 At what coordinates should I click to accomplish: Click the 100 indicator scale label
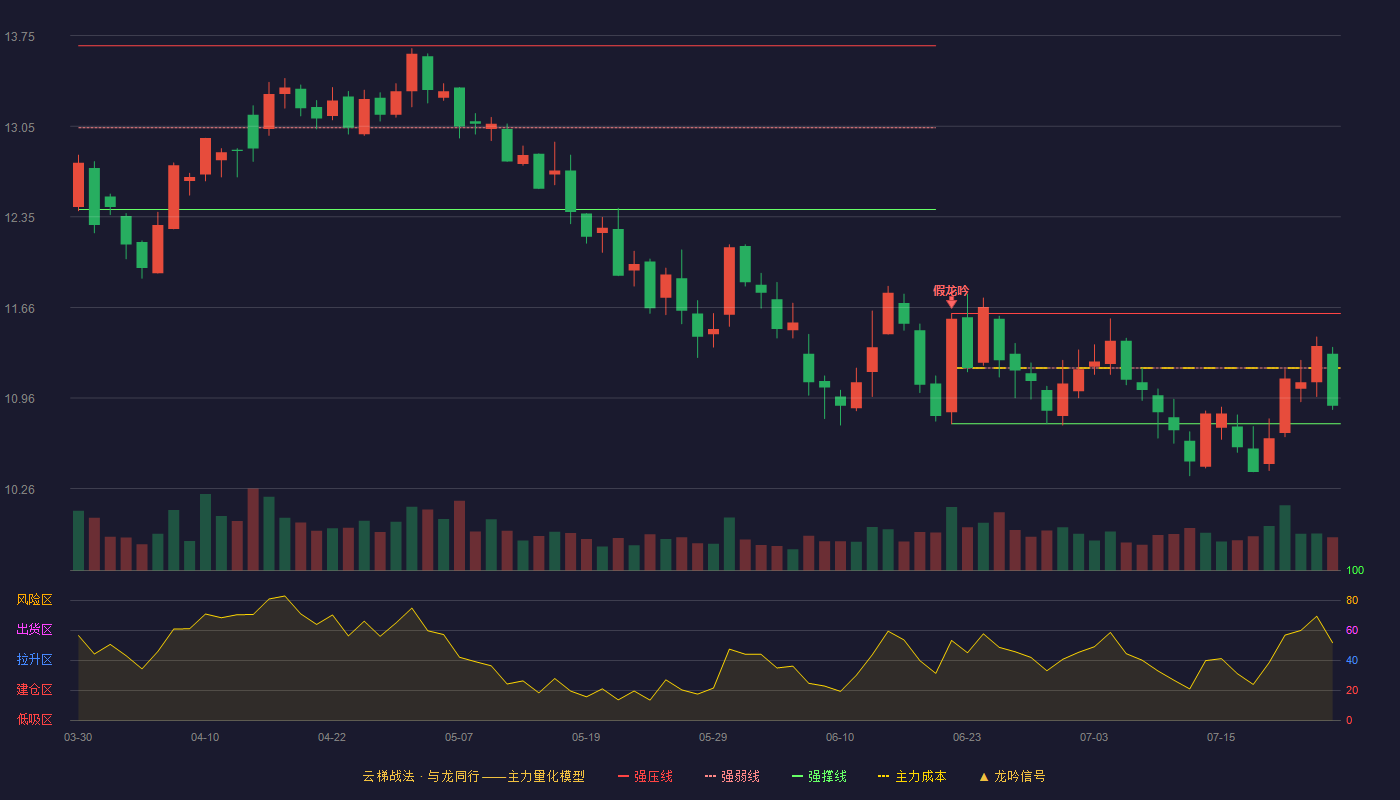[x=1355, y=571]
